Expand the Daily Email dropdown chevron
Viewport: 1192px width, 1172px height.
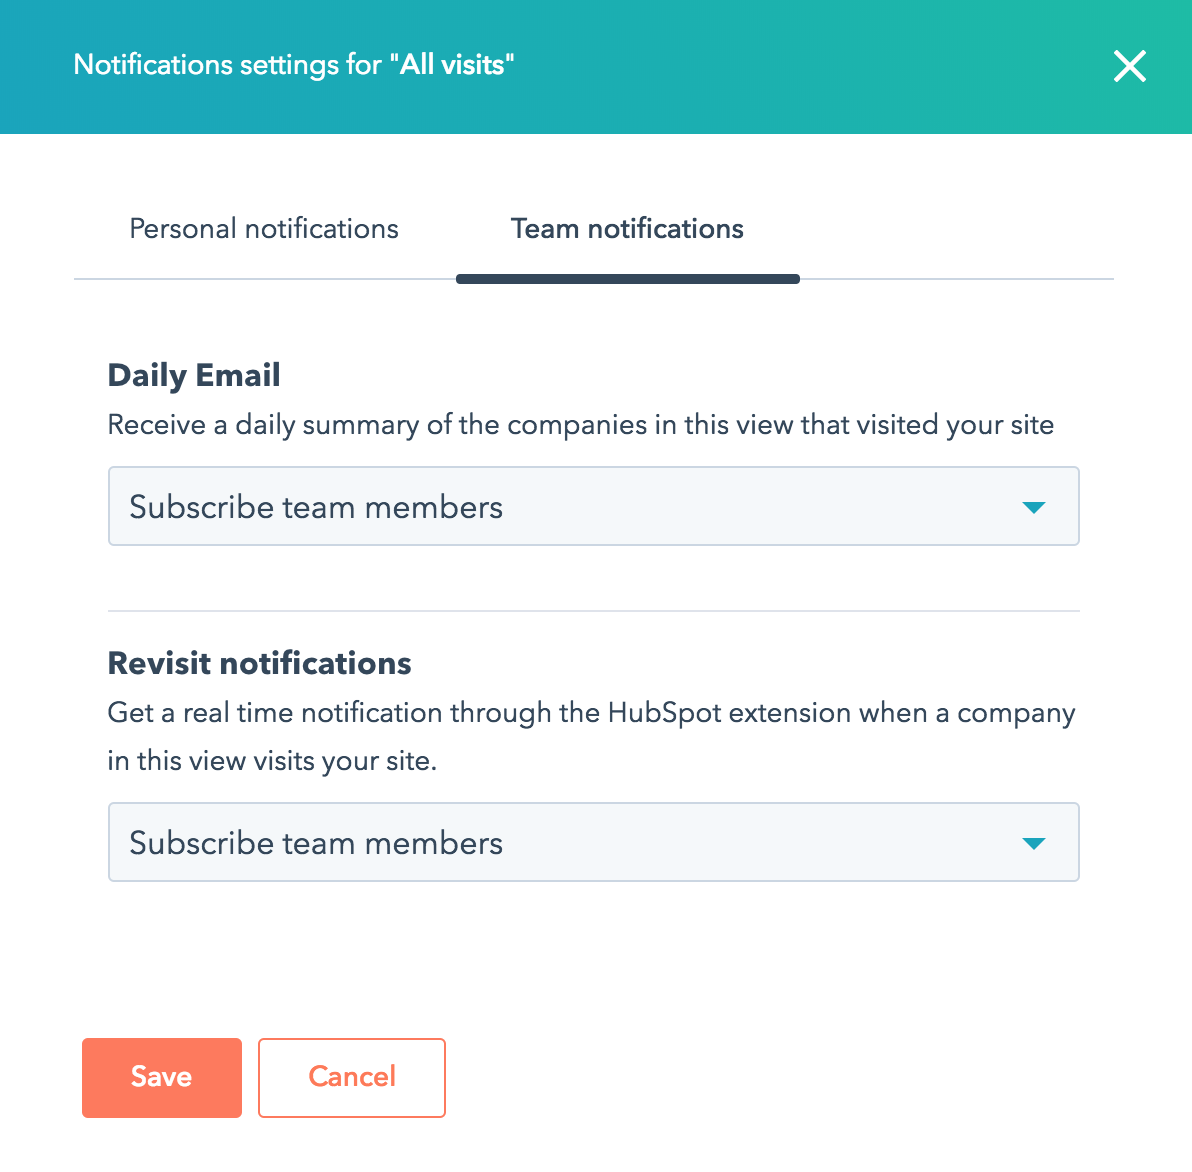(1033, 506)
